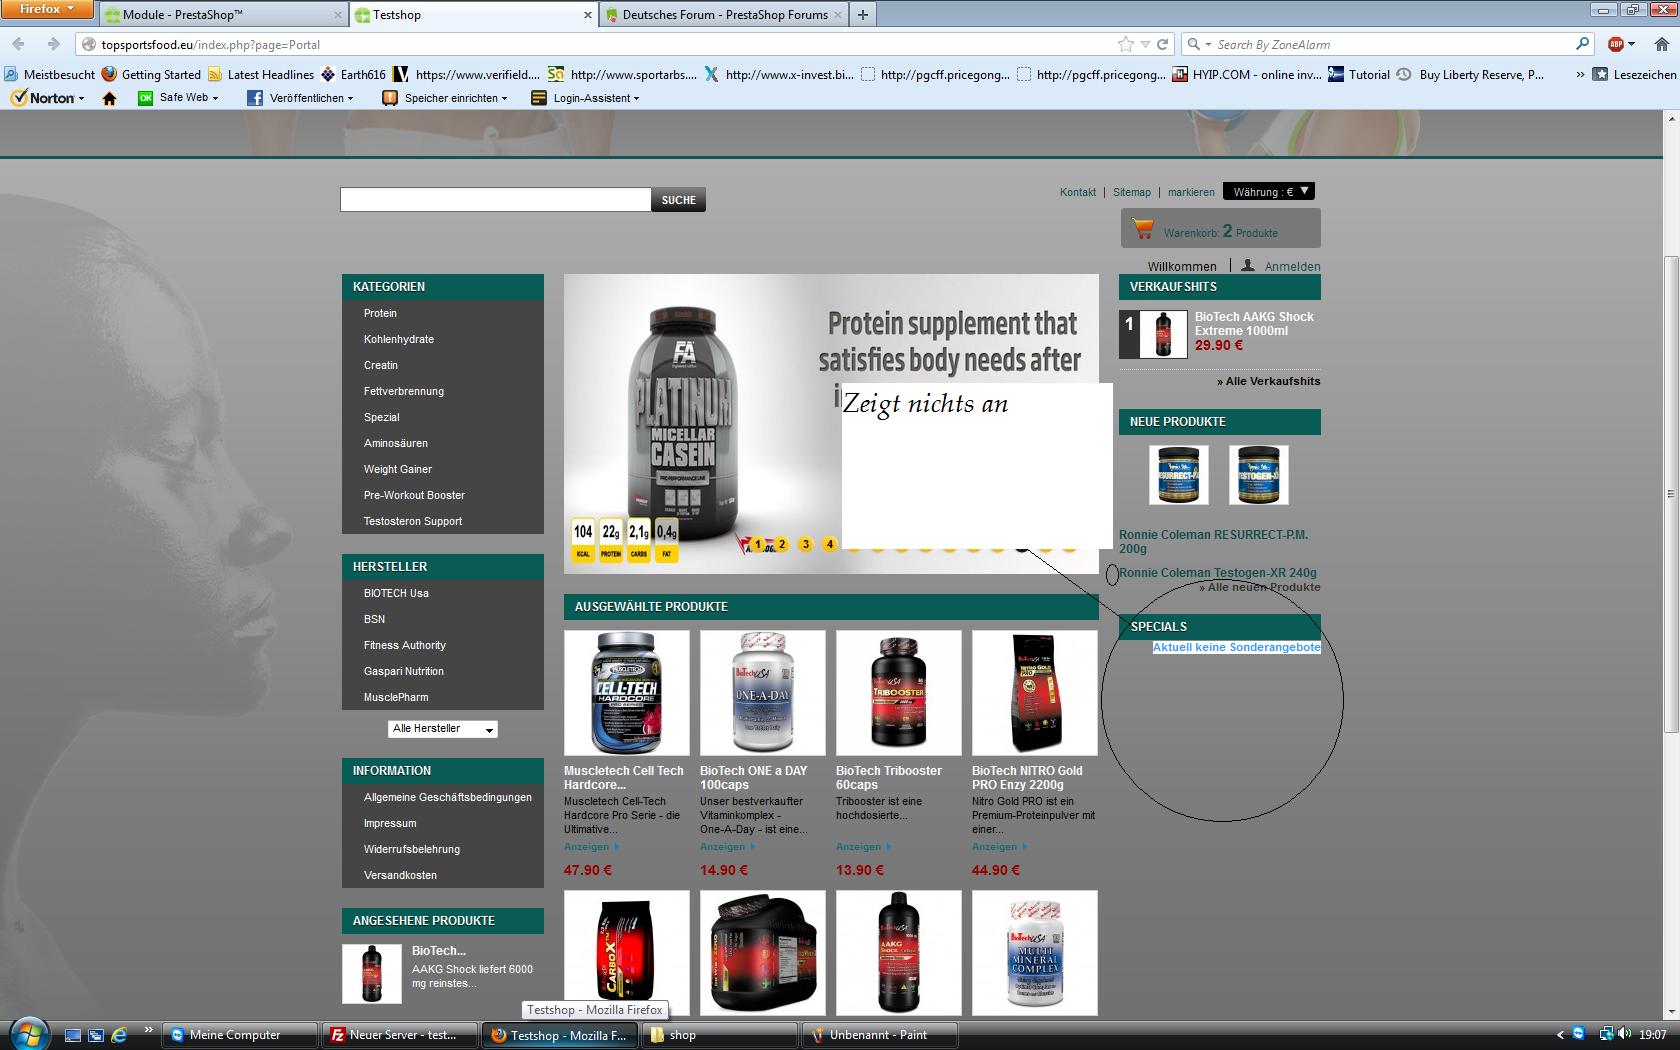The width and height of the screenshot is (1680, 1050).
Task: Open the Getting Started bookmark
Action: (151, 74)
